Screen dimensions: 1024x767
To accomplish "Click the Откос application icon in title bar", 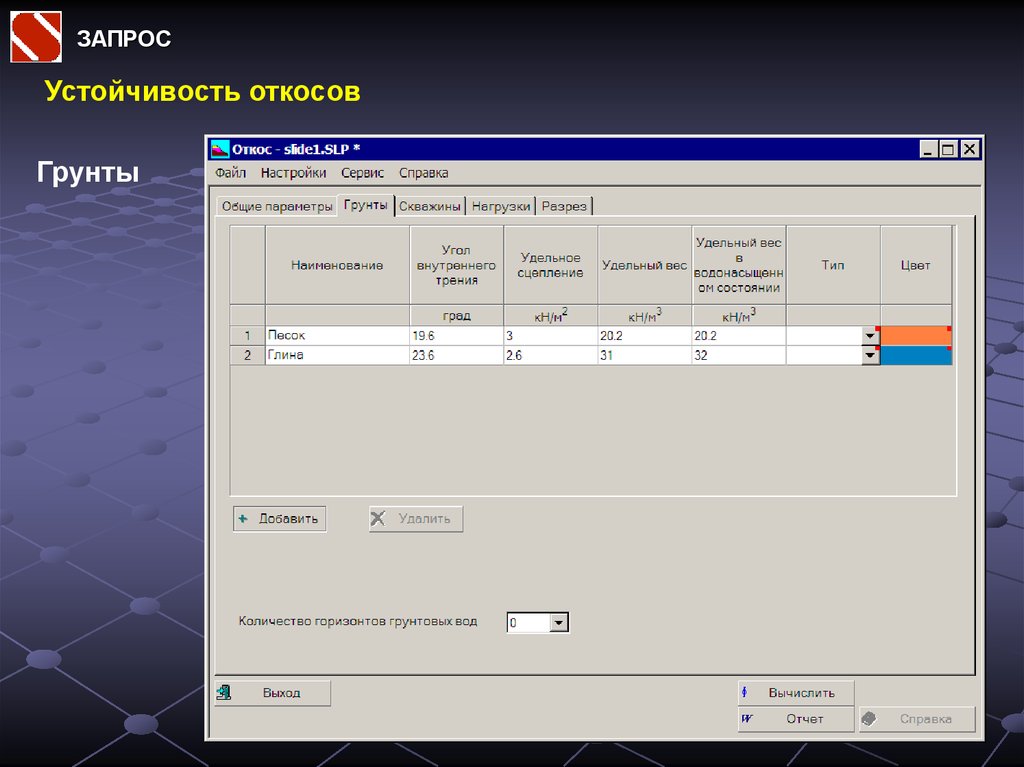I will (219, 149).
